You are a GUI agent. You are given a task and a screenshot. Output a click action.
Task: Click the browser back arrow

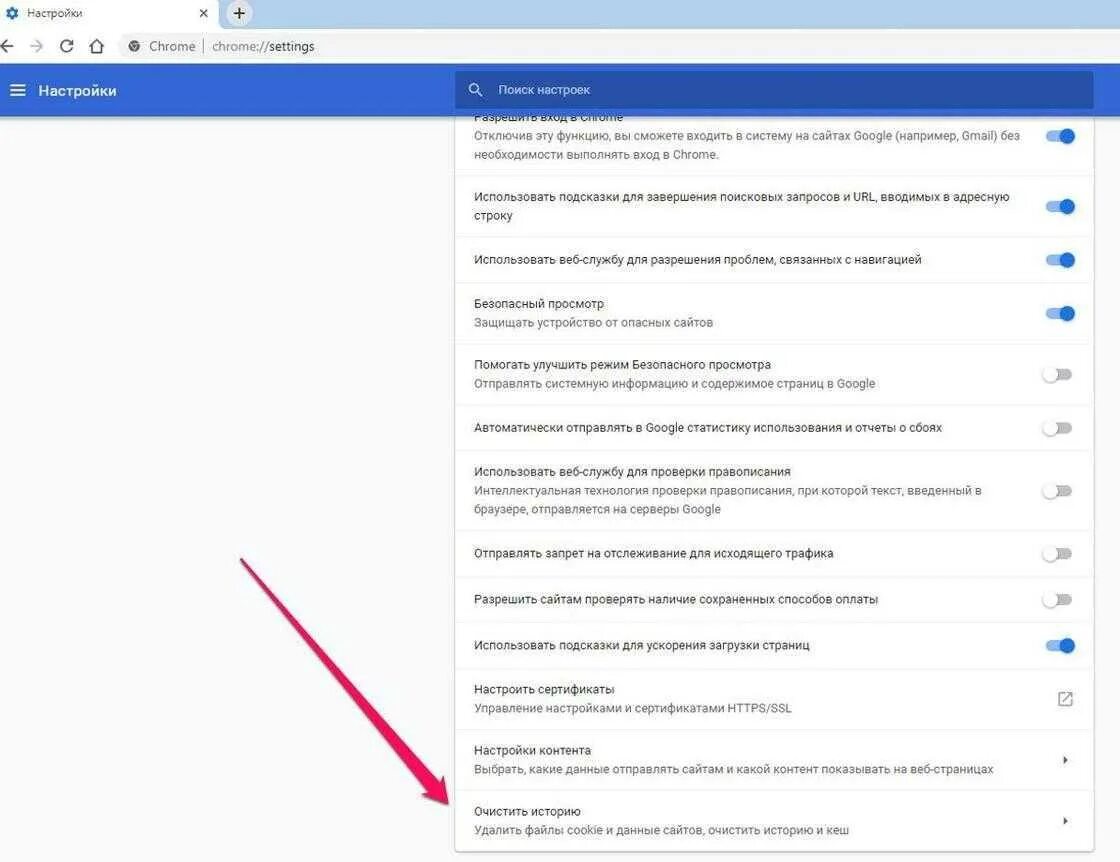[7, 46]
